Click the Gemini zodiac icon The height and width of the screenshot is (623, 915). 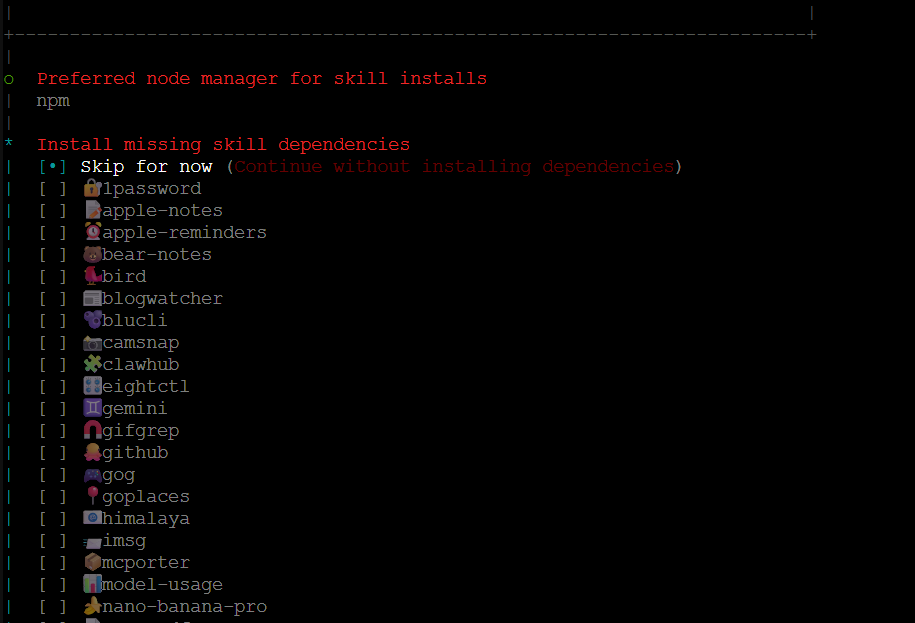92,408
